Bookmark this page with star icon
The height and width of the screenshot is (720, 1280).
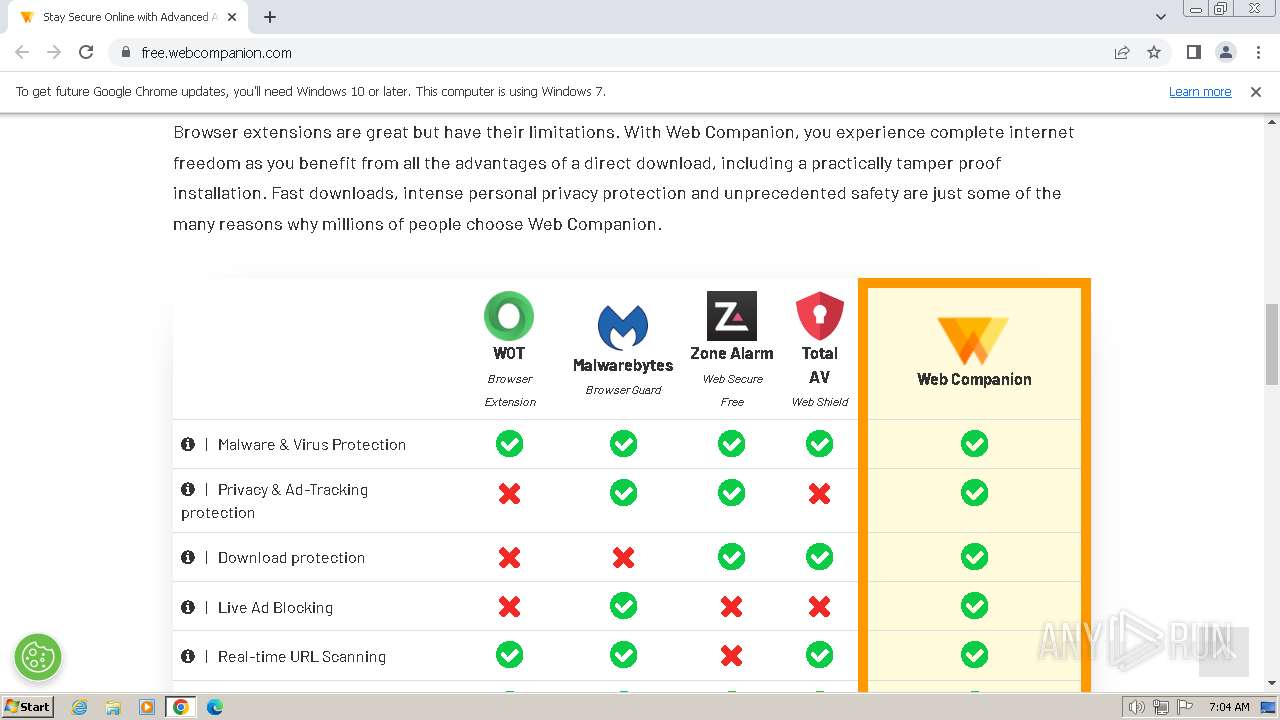[x=1154, y=53]
